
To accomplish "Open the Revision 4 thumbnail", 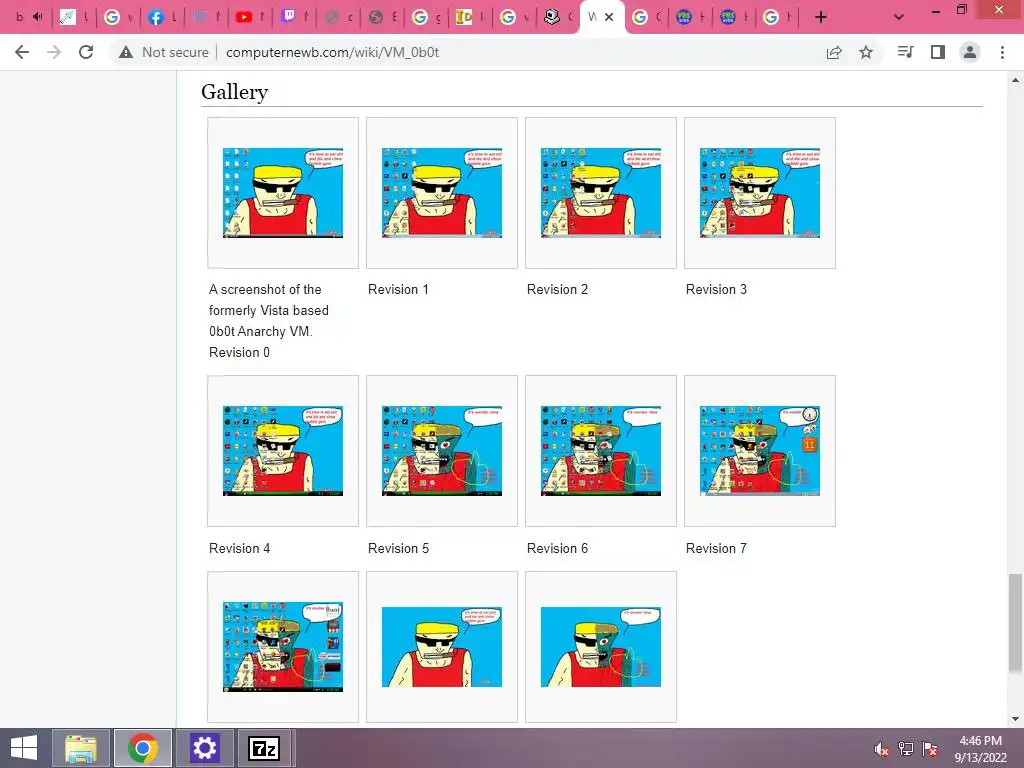I will coord(283,451).
